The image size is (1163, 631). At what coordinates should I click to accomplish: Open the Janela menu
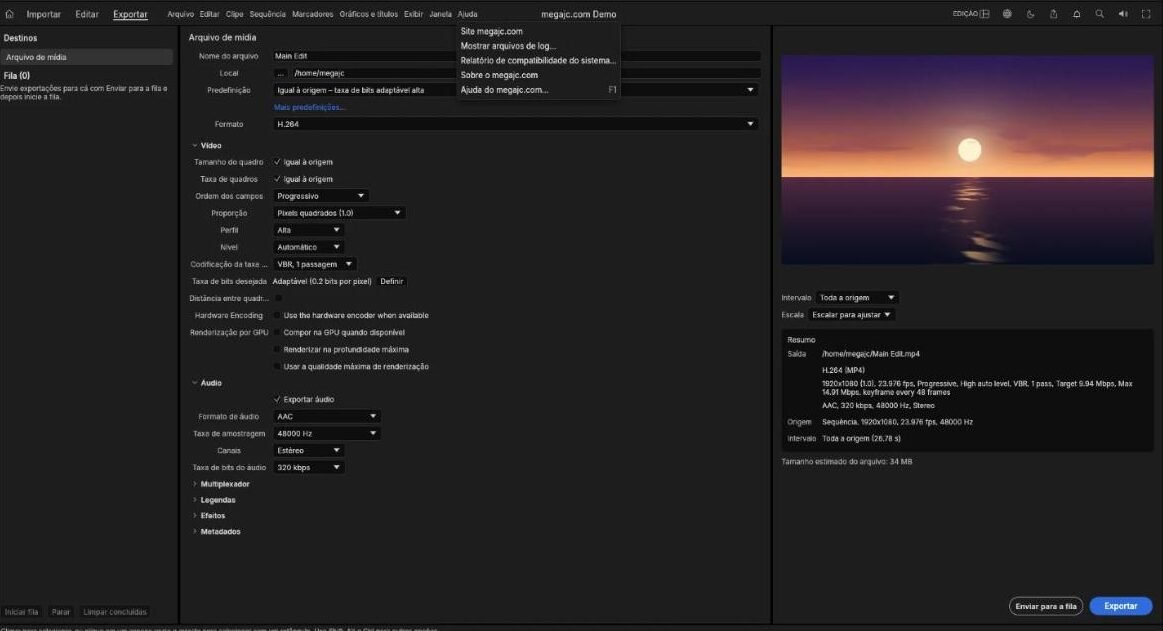pyautogui.click(x=441, y=14)
